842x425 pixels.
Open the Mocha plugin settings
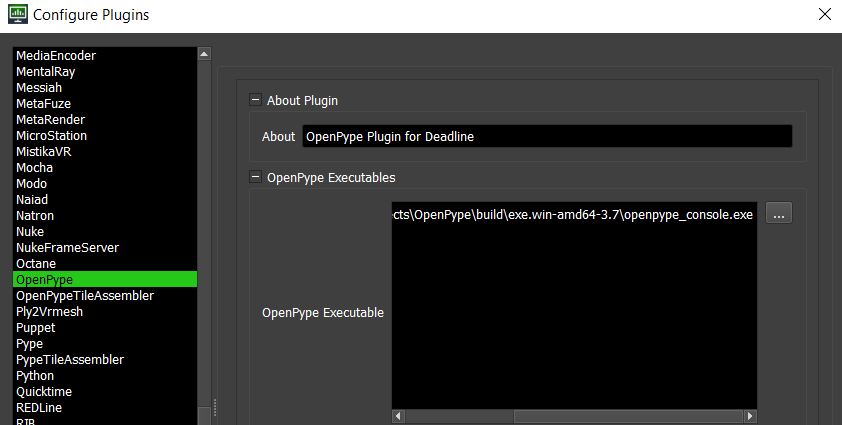pyautogui.click(x=34, y=168)
